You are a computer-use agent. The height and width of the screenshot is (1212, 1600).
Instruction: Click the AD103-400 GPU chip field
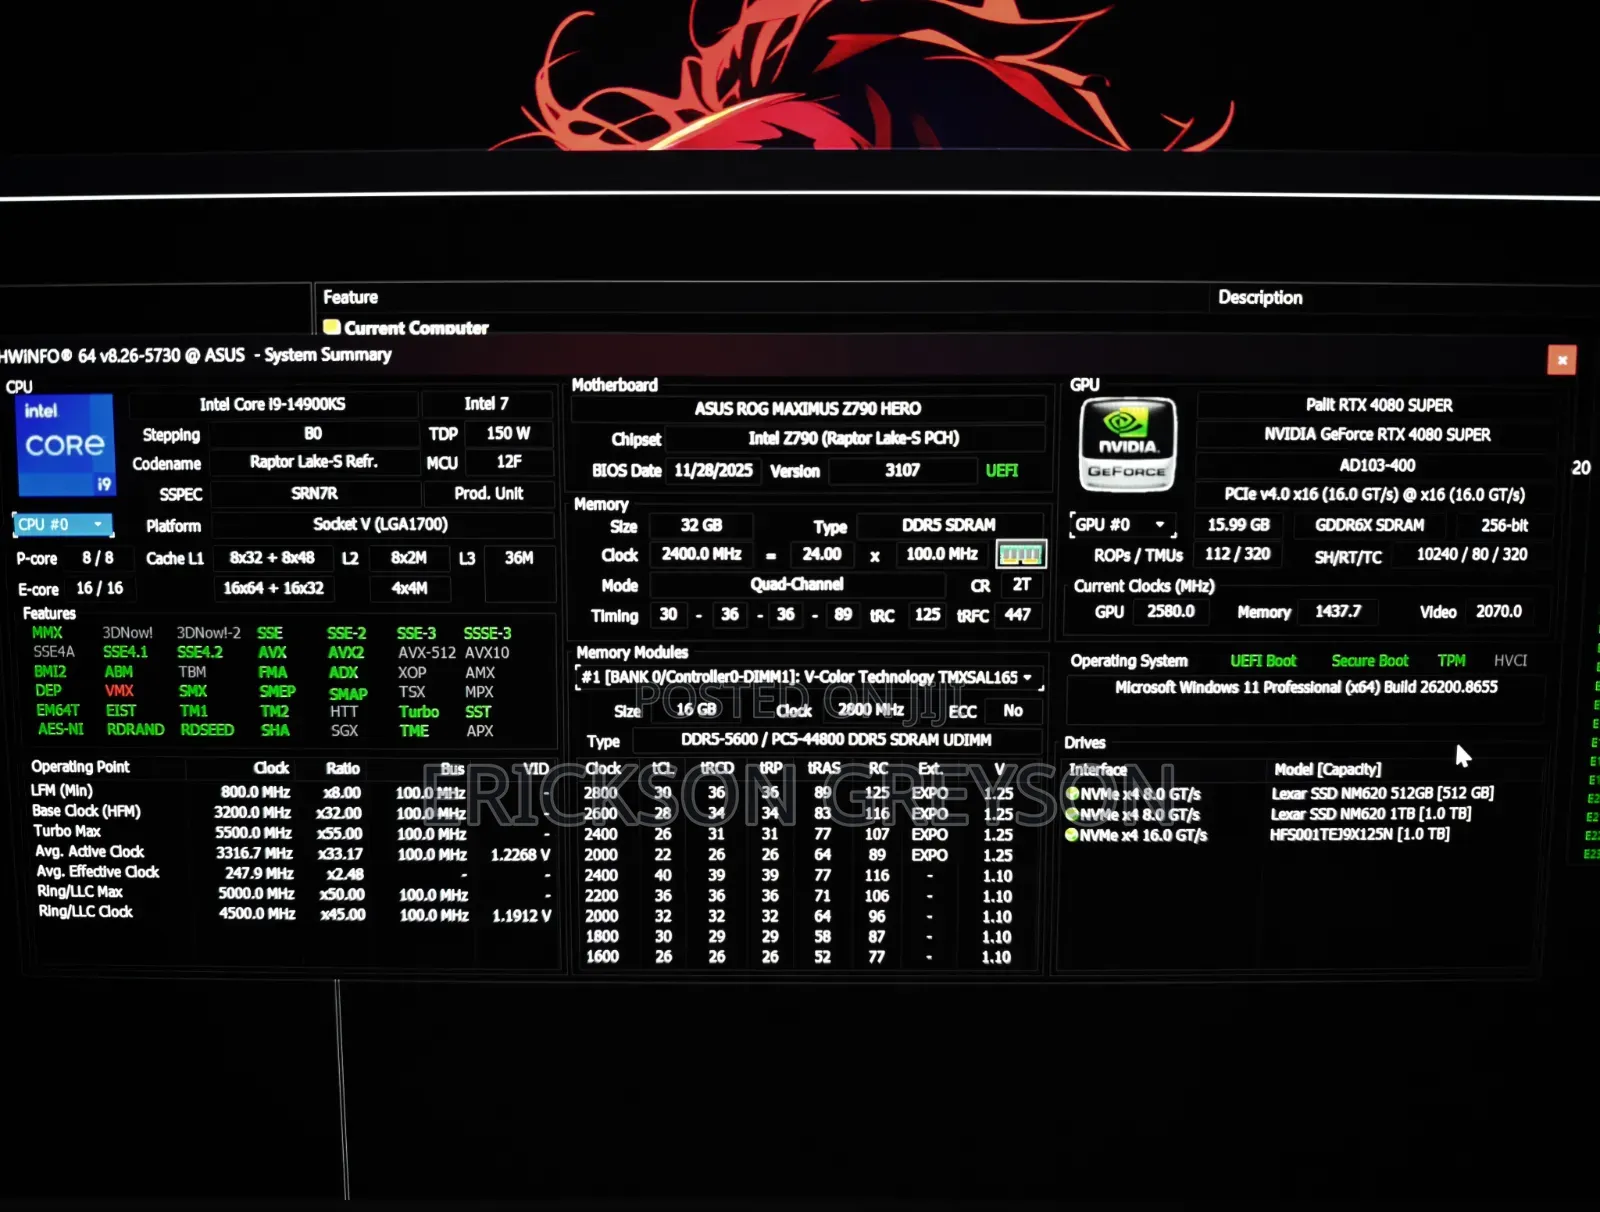pos(1377,465)
